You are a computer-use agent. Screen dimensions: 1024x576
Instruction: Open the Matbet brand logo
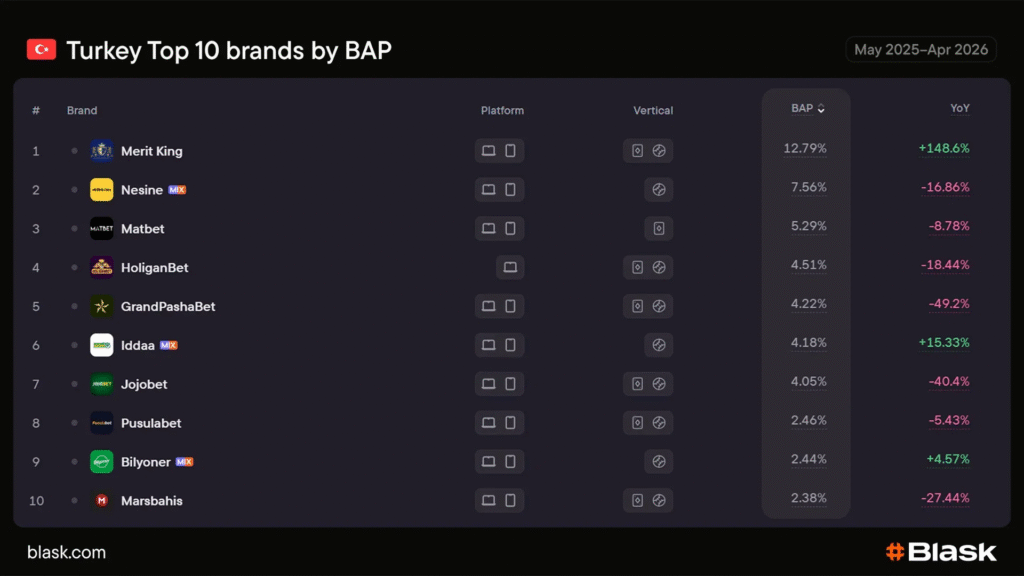tap(101, 229)
